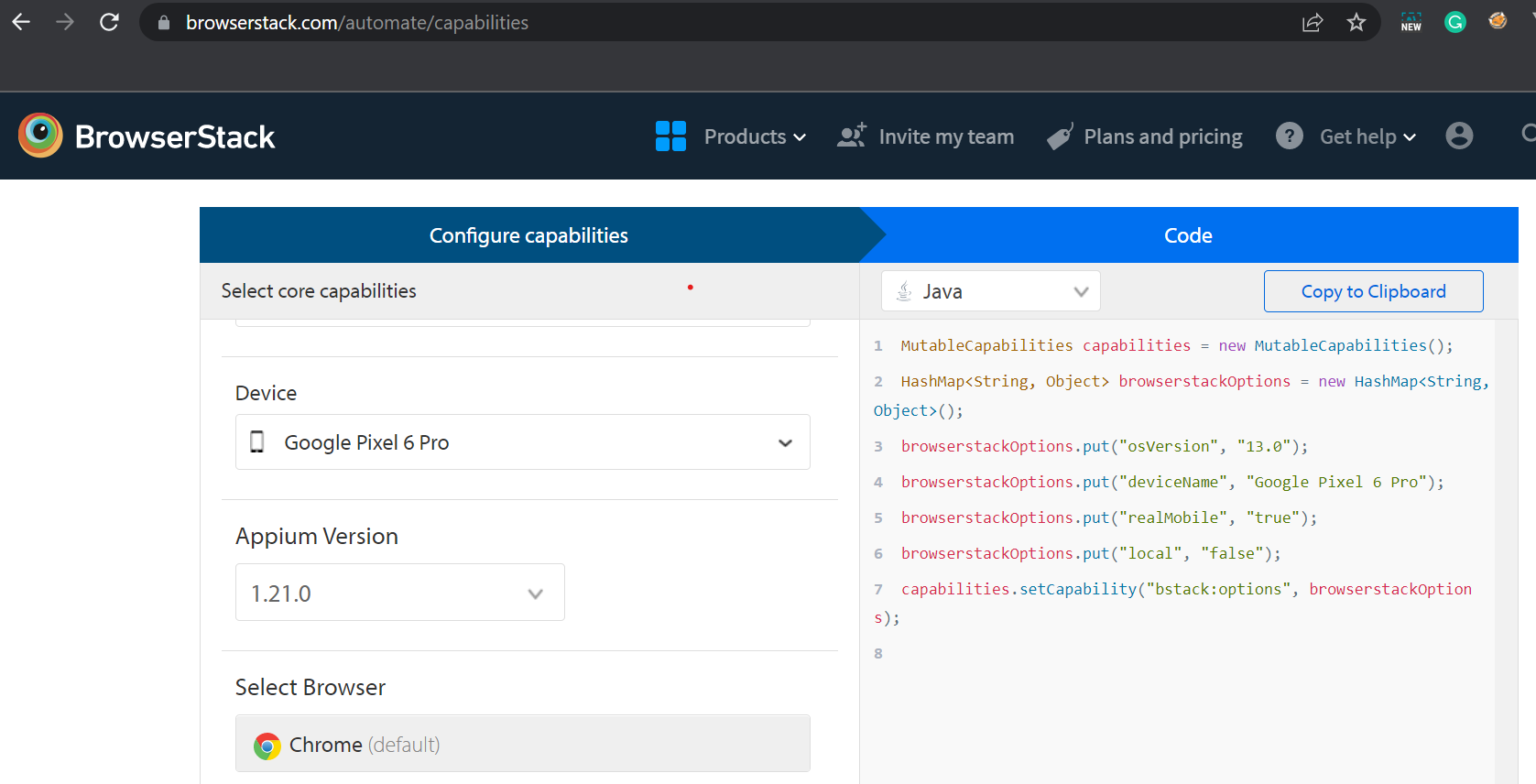Change the Java language dropdown
Viewport: 1536px width, 784px height.
coord(990,292)
